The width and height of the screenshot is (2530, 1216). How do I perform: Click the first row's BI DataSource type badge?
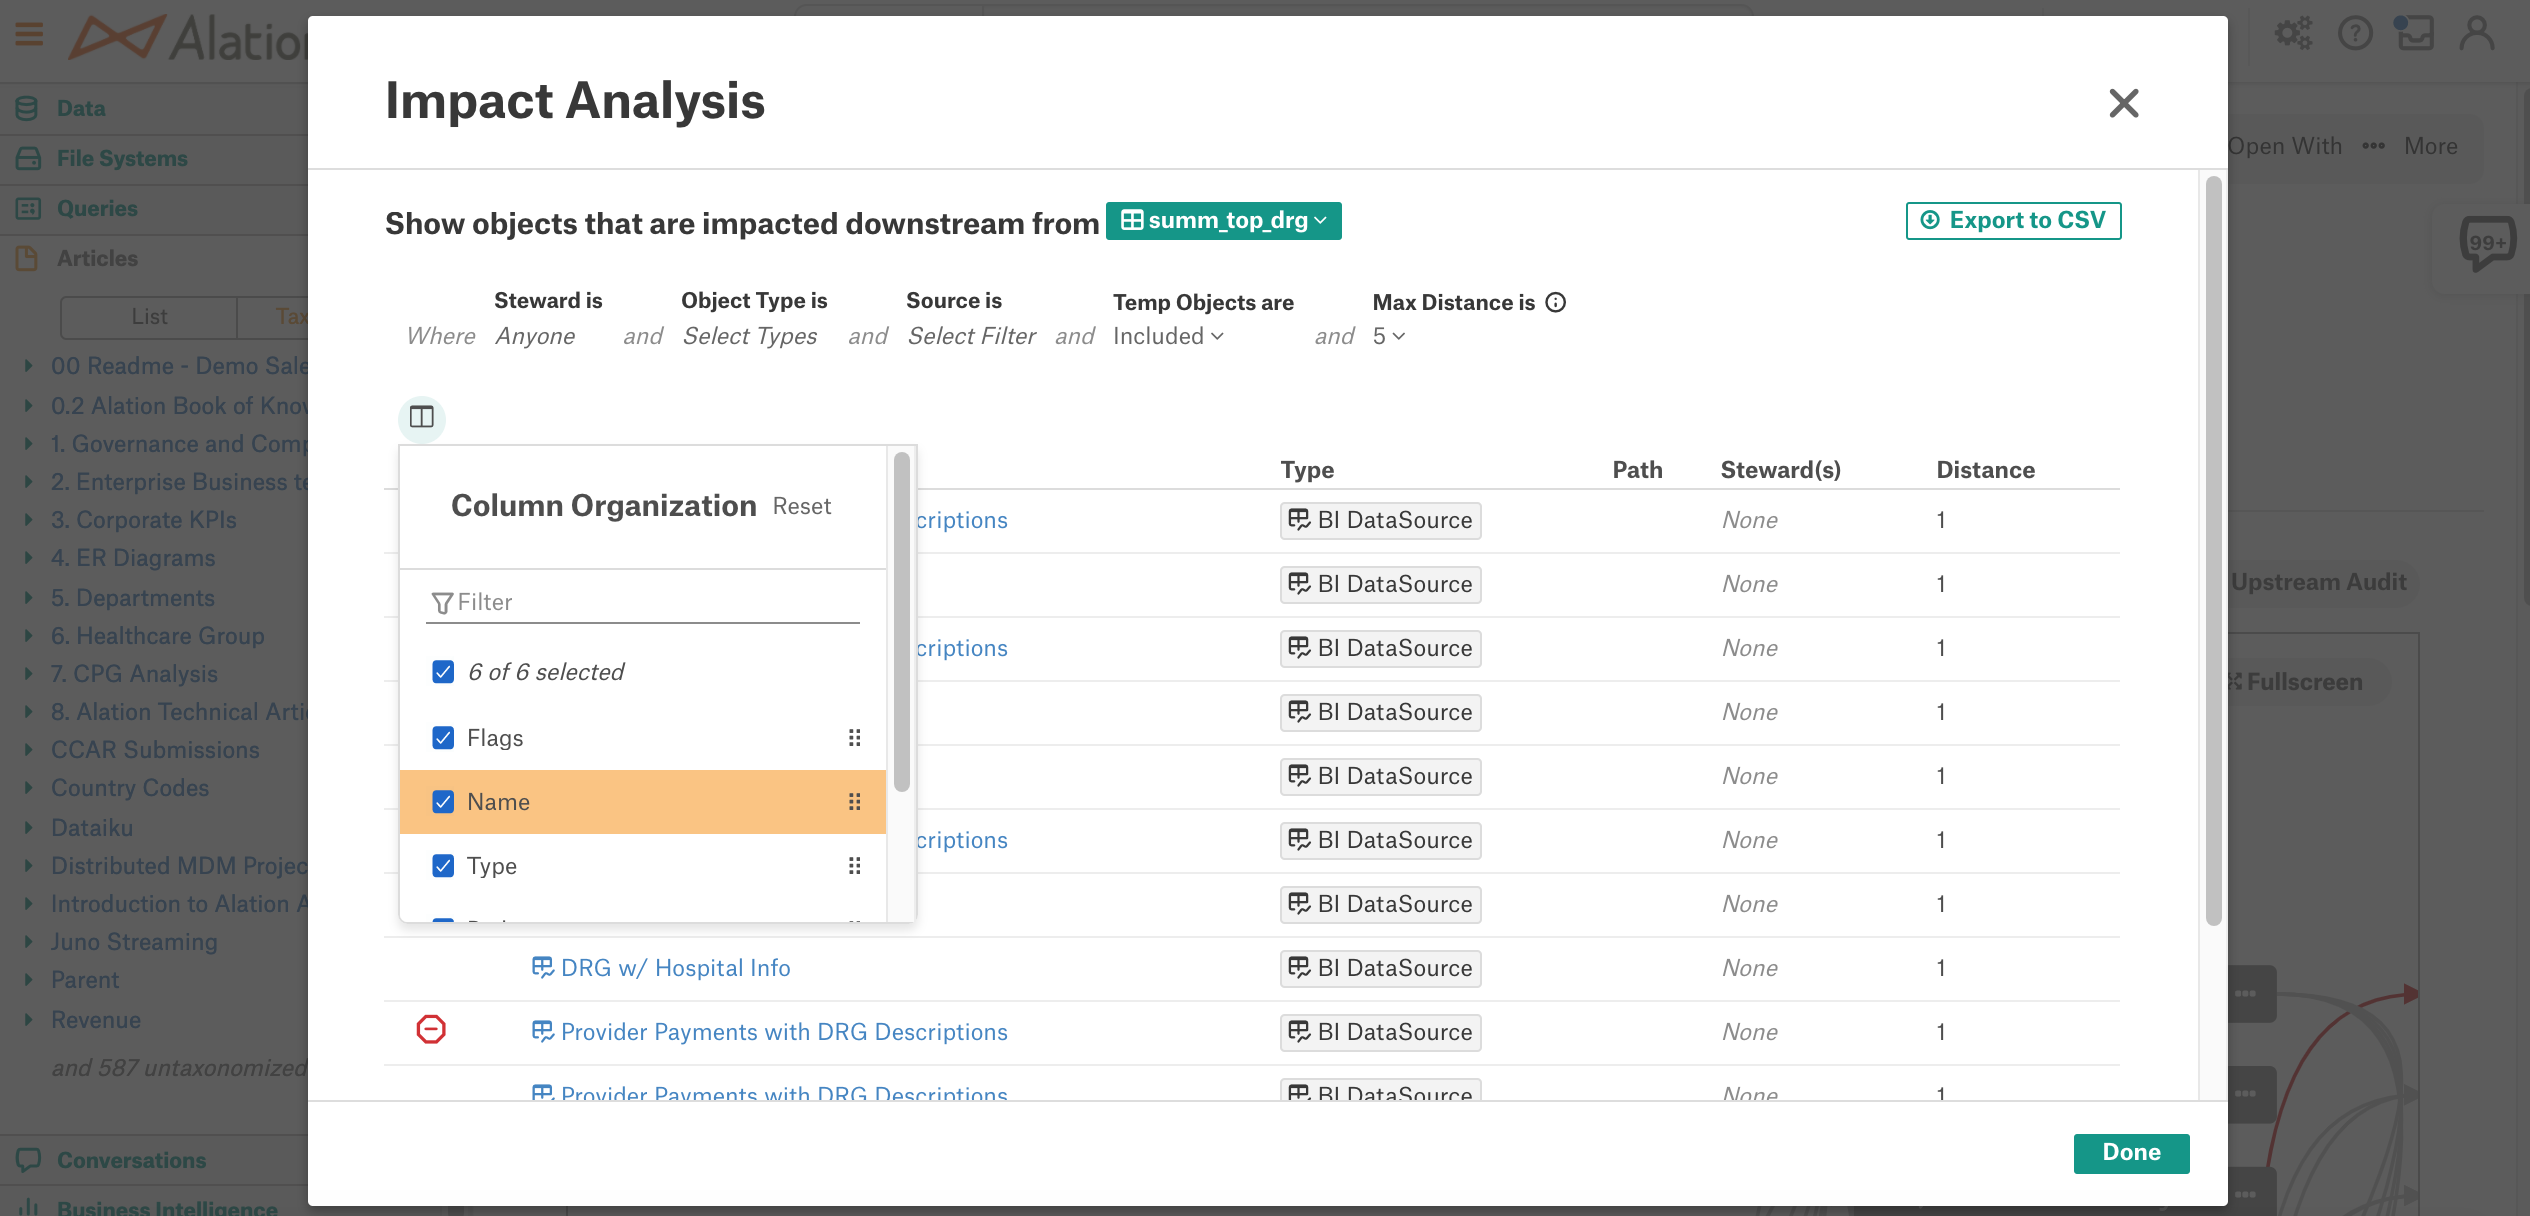(1380, 520)
